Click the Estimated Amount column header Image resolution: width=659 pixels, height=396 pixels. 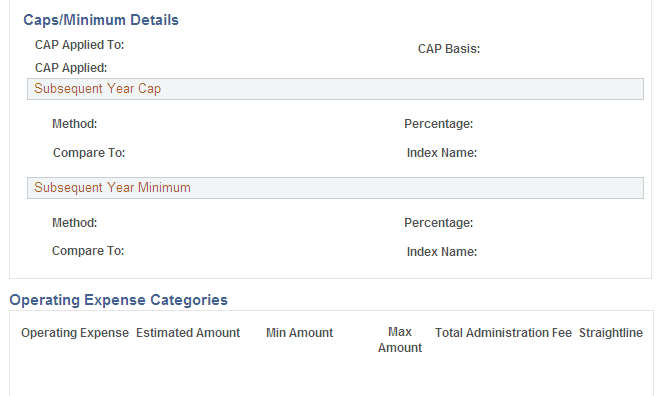188,333
